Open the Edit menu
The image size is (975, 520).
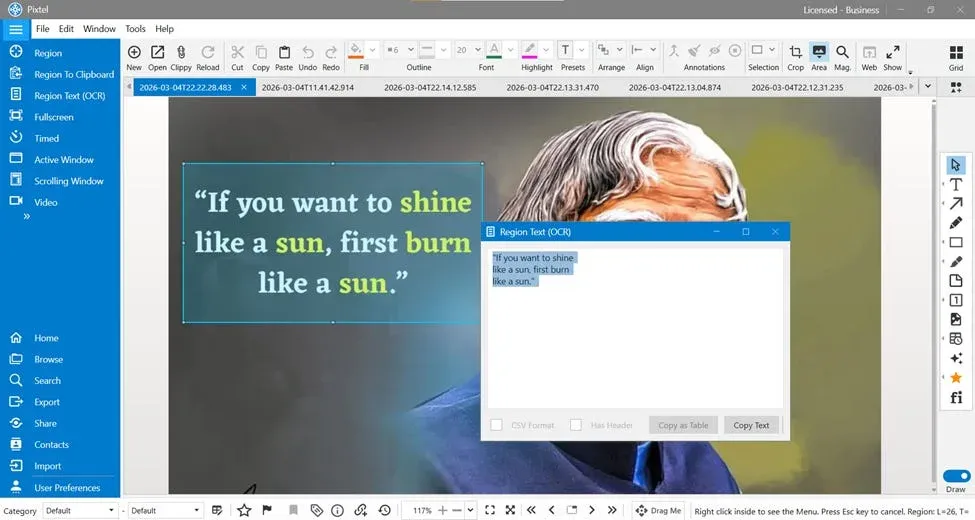point(66,29)
